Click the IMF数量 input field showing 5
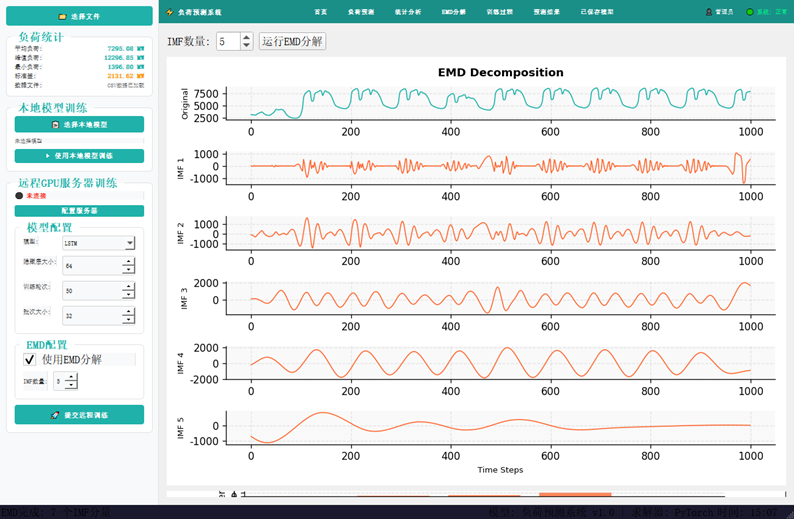Image resolution: width=794 pixels, height=519 pixels. click(x=228, y=41)
